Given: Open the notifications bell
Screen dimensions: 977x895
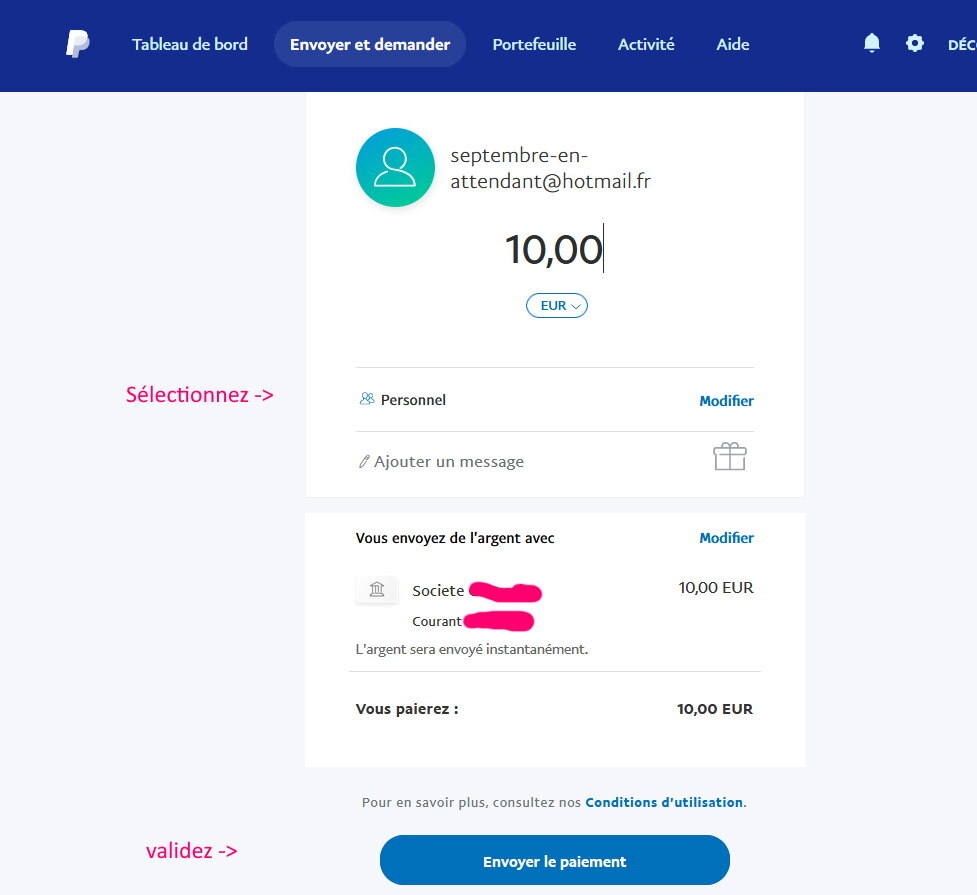Looking at the screenshot, I should coord(872,43).
